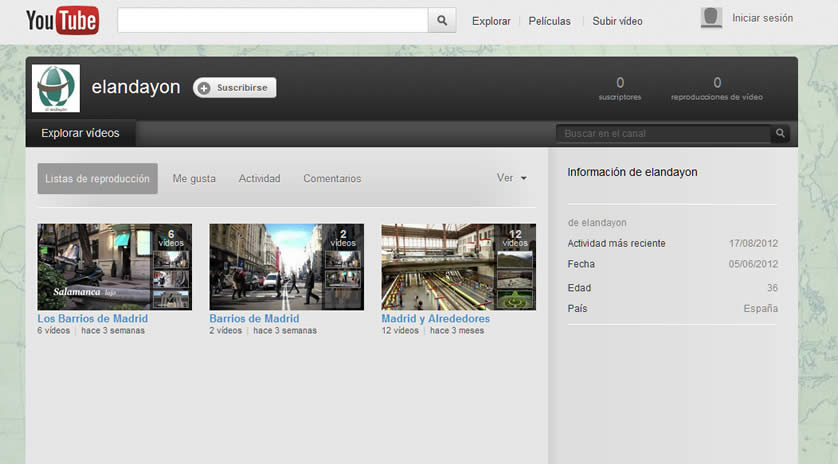Viewport: 838px width, 464px height.
Task: Select the Listas de reproducción tab
Action: point(97,179)
